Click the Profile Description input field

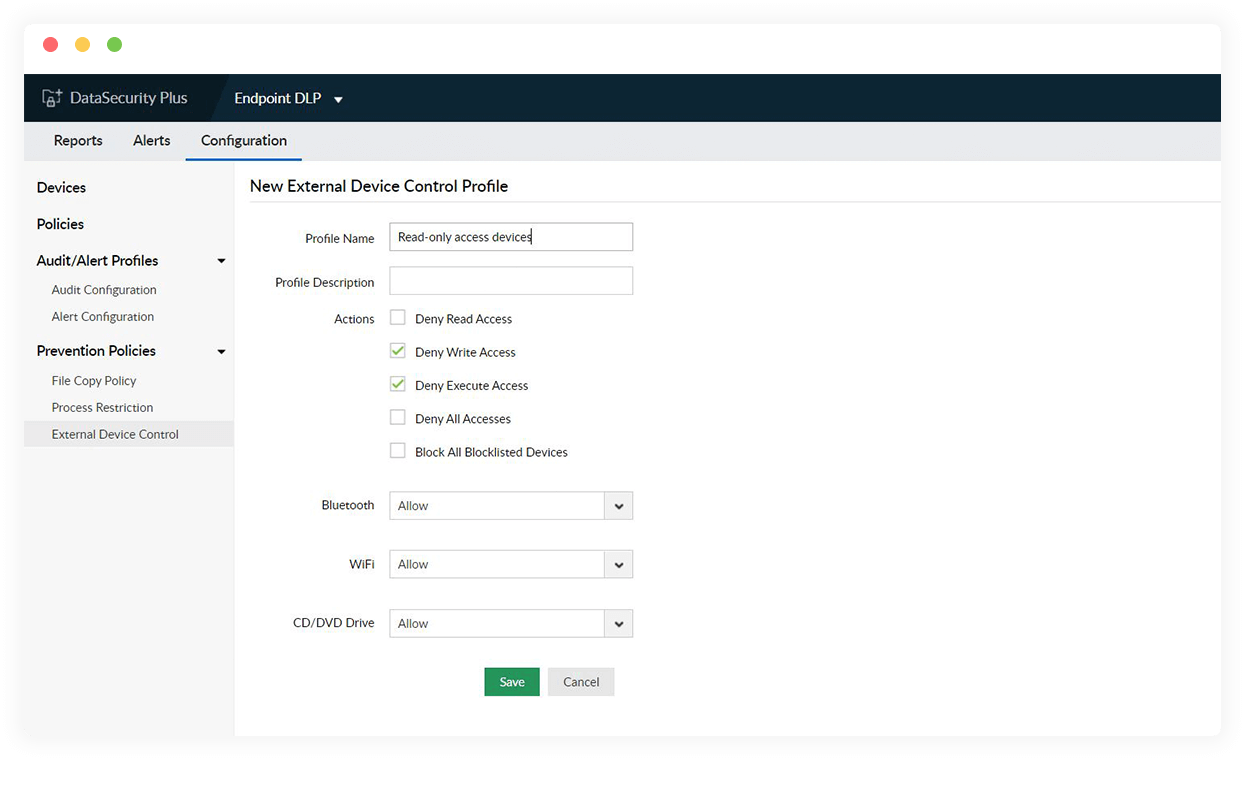(511, 281)
